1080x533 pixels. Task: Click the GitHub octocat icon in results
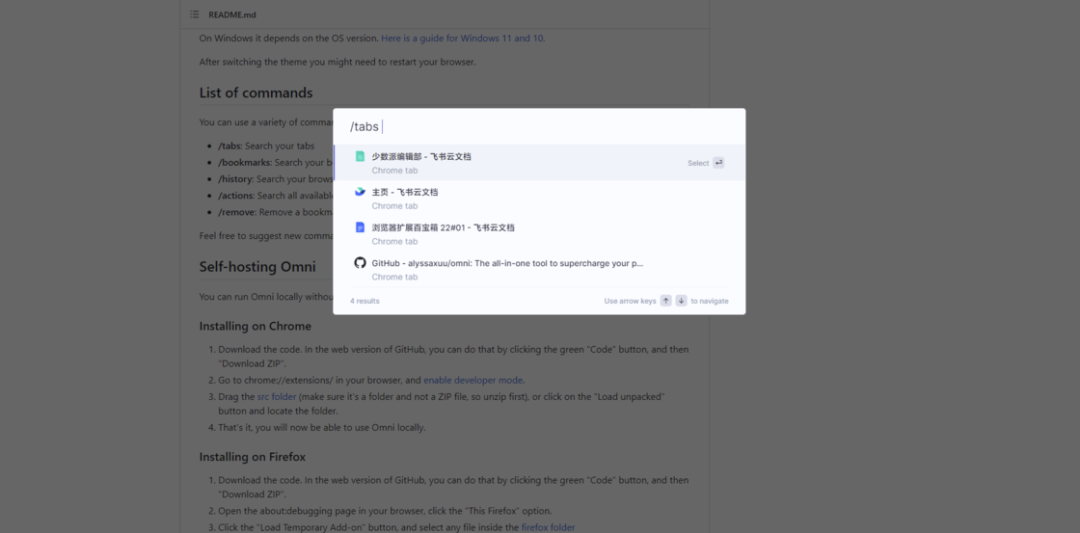click(360, 262)
